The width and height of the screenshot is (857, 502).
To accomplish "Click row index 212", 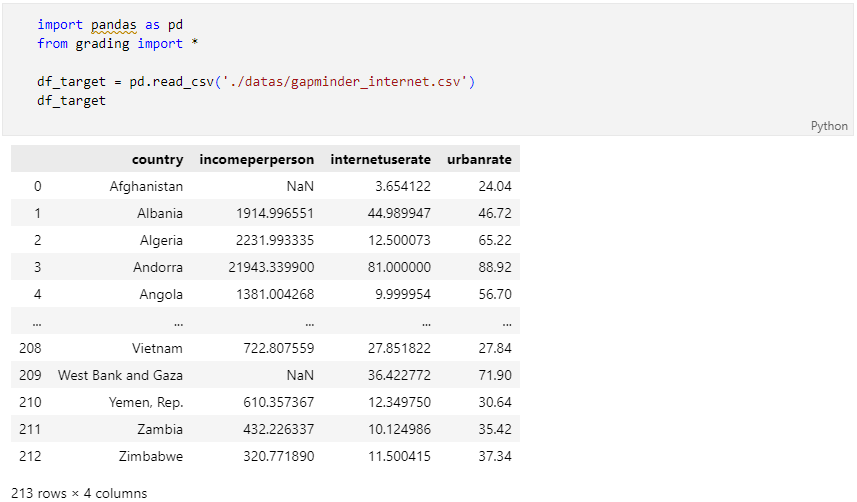I will (x=30, y=456).
